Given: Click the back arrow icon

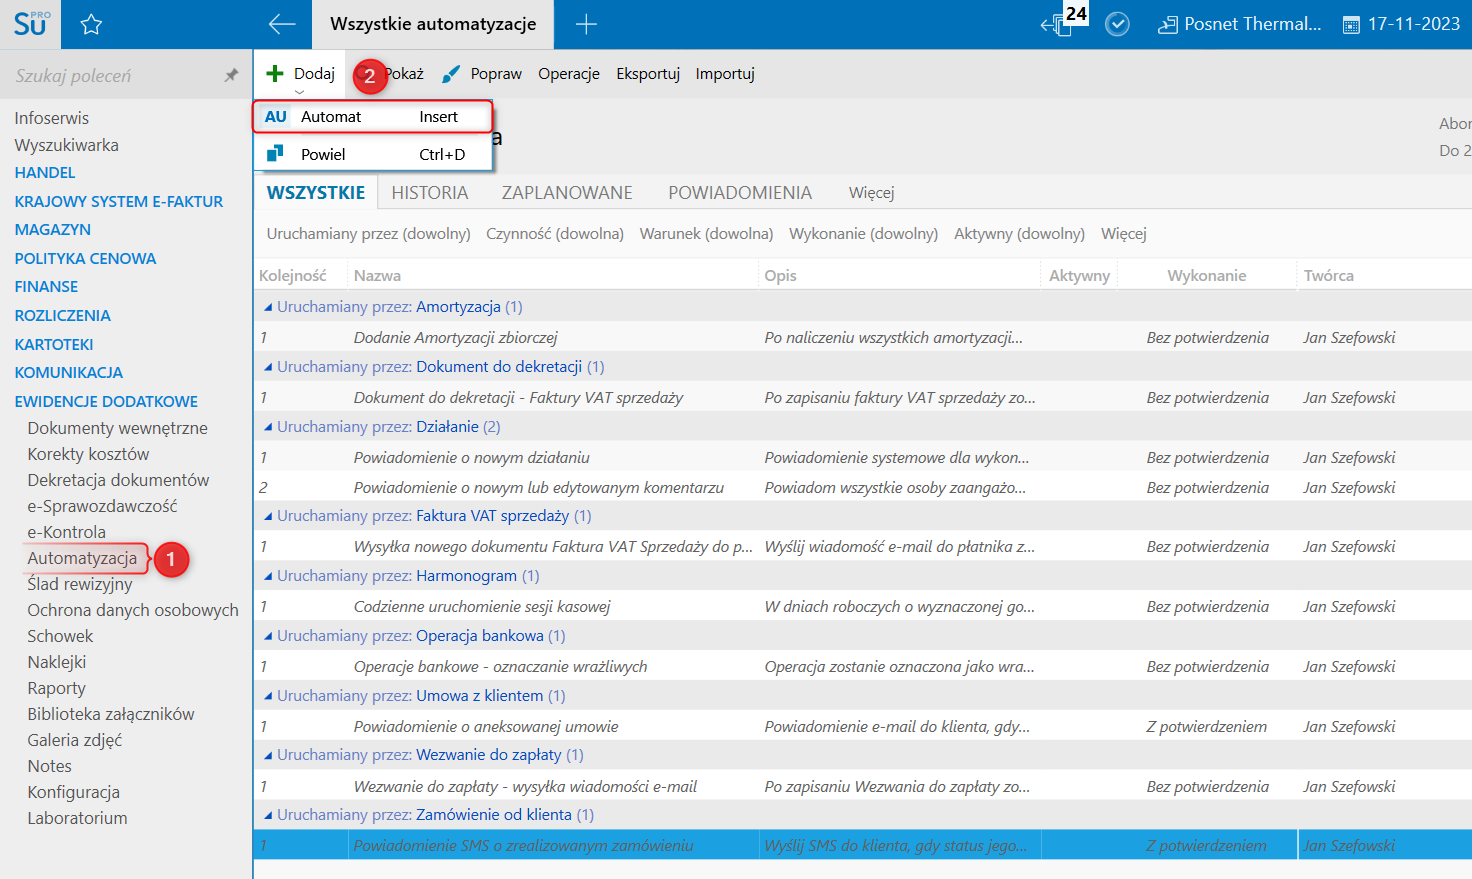Looking at the screenshot, I should pos(282,24).
